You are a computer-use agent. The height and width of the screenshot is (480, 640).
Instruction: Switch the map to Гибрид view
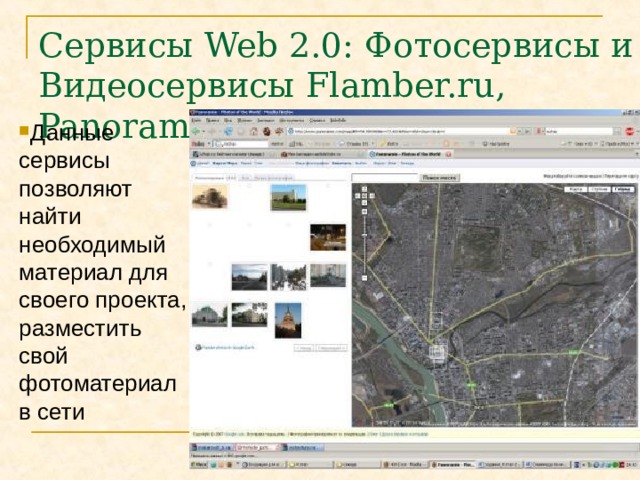pyautogui.click(x=622, y=189)
